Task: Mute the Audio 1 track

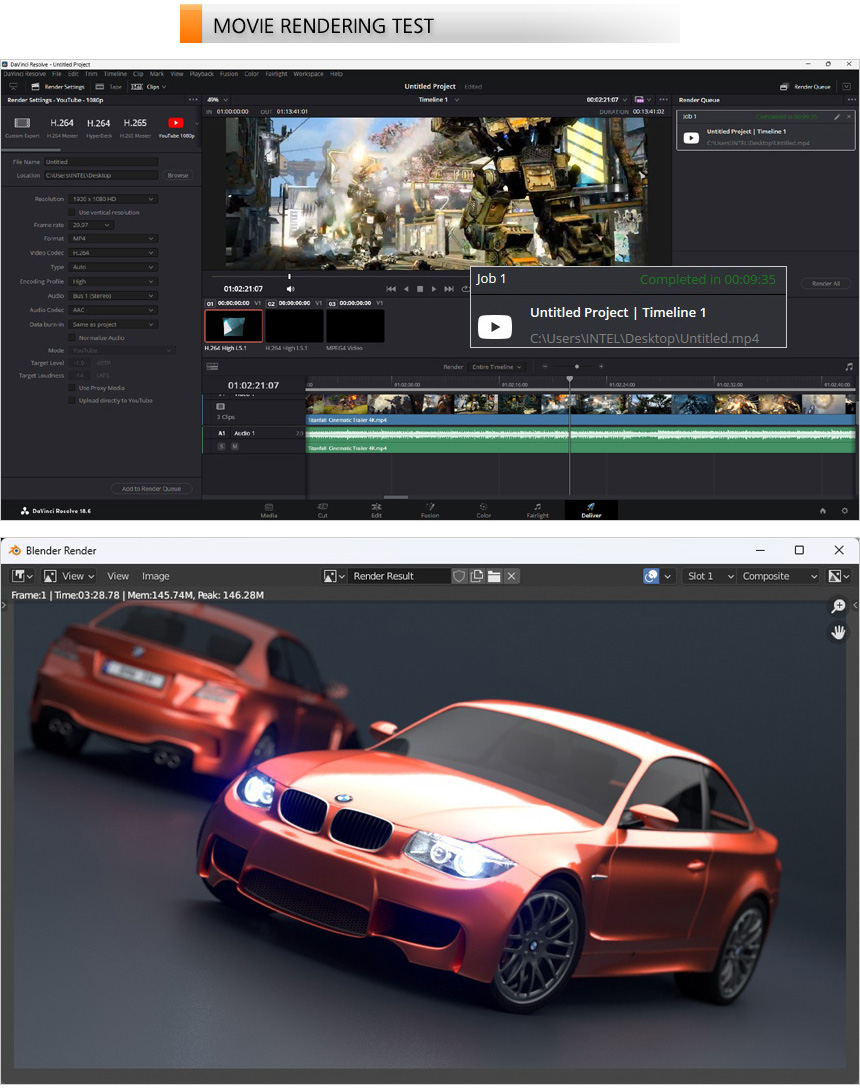Action: (235, 446)
